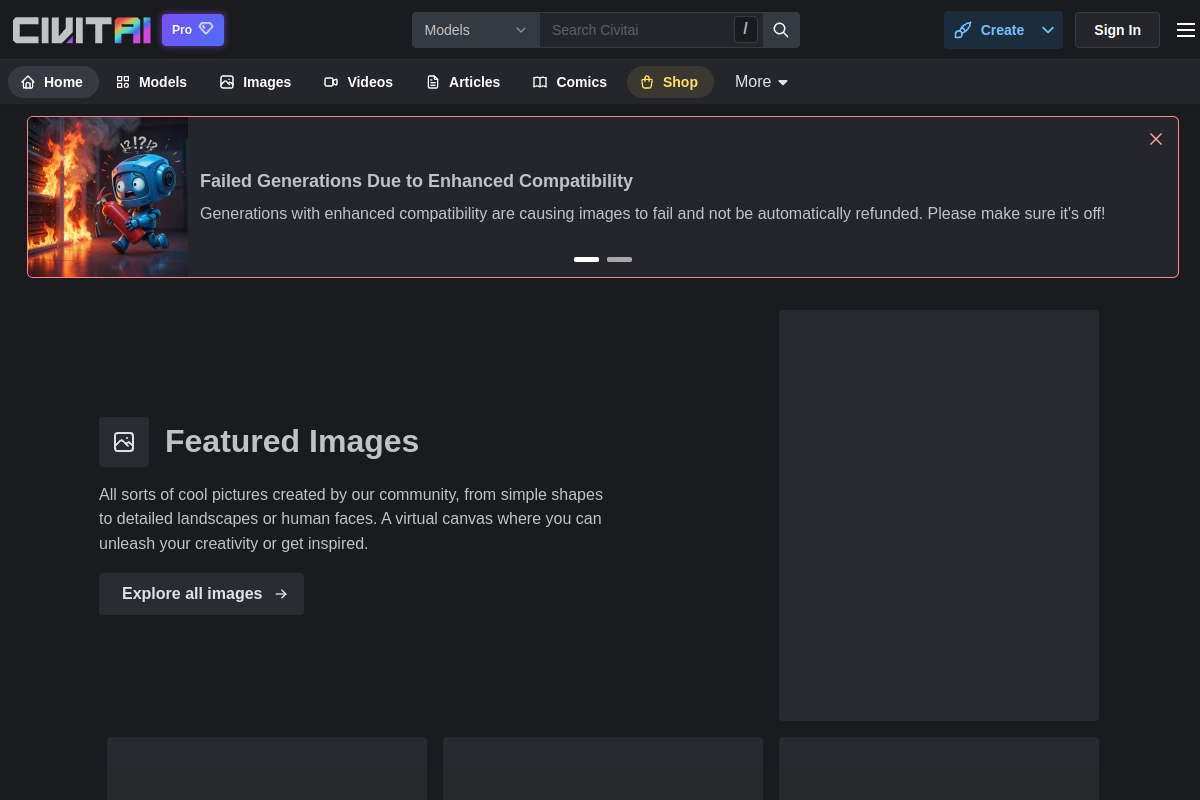1200x800 pixels.
Task: Open the Comics tab
Action: point(570,82)
